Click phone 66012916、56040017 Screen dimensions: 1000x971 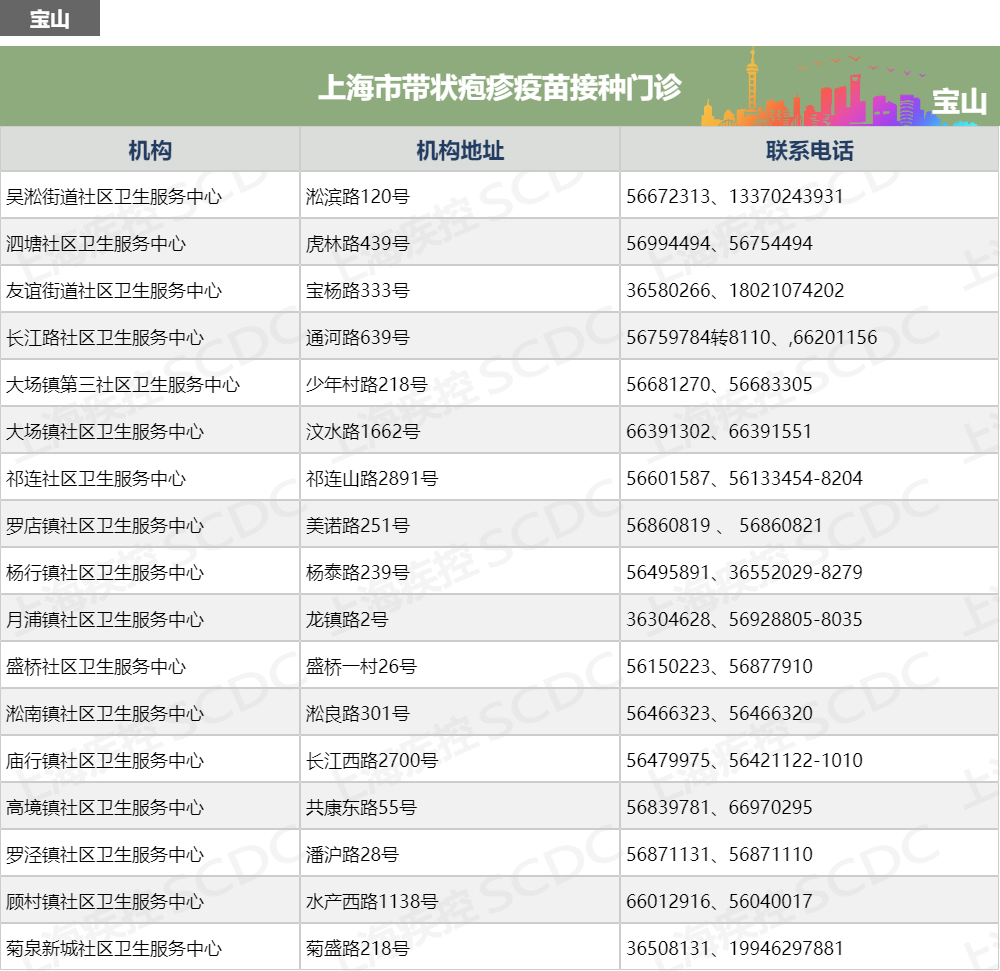point(719,902)
